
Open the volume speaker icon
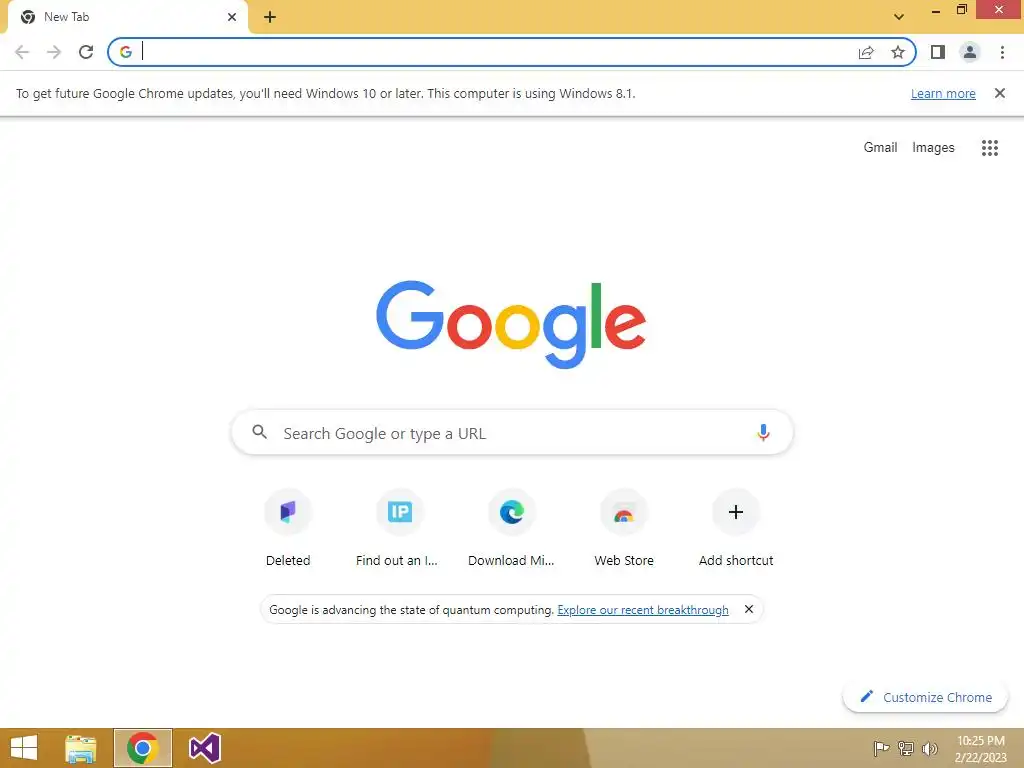pyautogui.click(x=929, y=748)
